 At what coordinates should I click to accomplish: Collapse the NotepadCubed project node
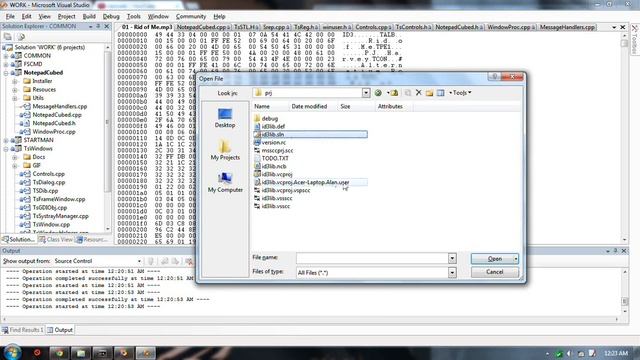click(6, 73)
